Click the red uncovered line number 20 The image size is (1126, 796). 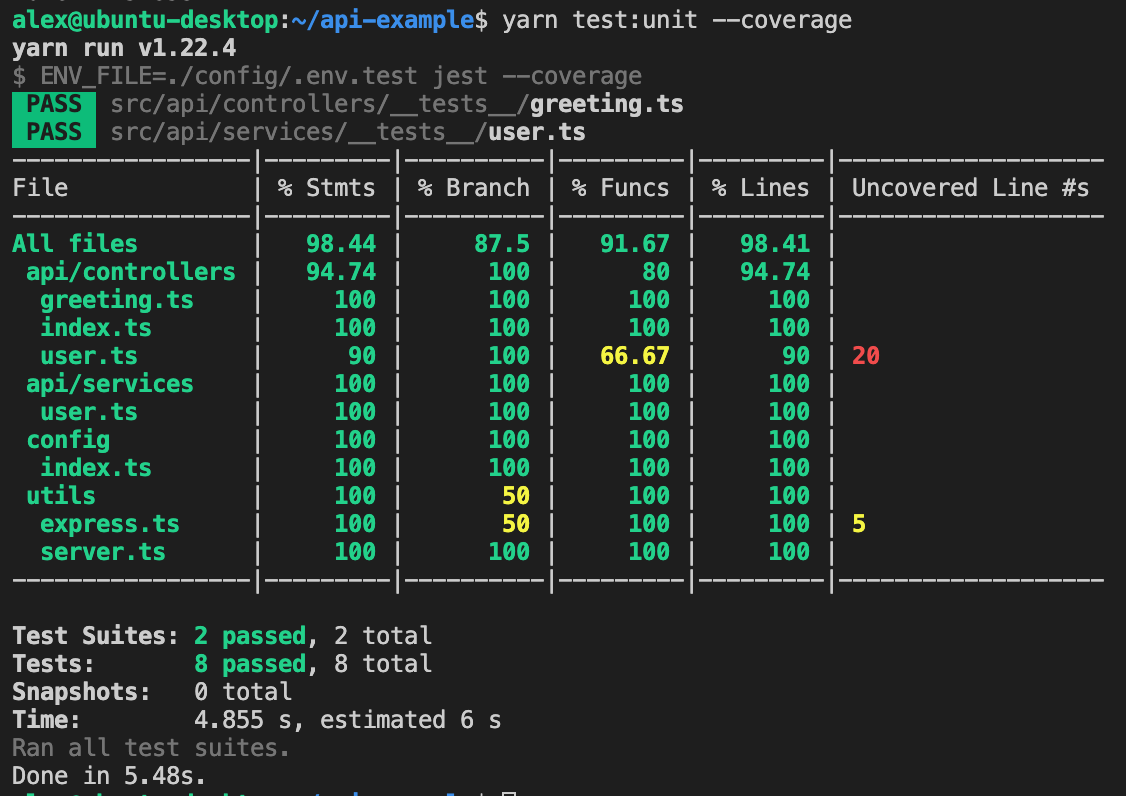coord(865,356)
